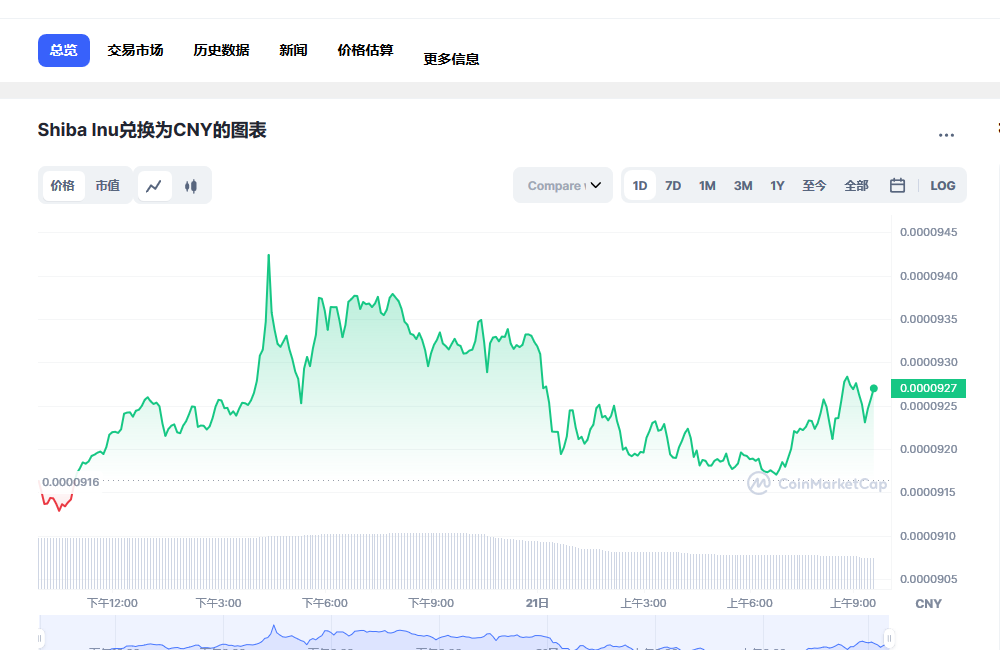The height and width of the screenshot is (650, 1000).
Task: Click the opening price label 0.0000916
Action: coord(71,482)
